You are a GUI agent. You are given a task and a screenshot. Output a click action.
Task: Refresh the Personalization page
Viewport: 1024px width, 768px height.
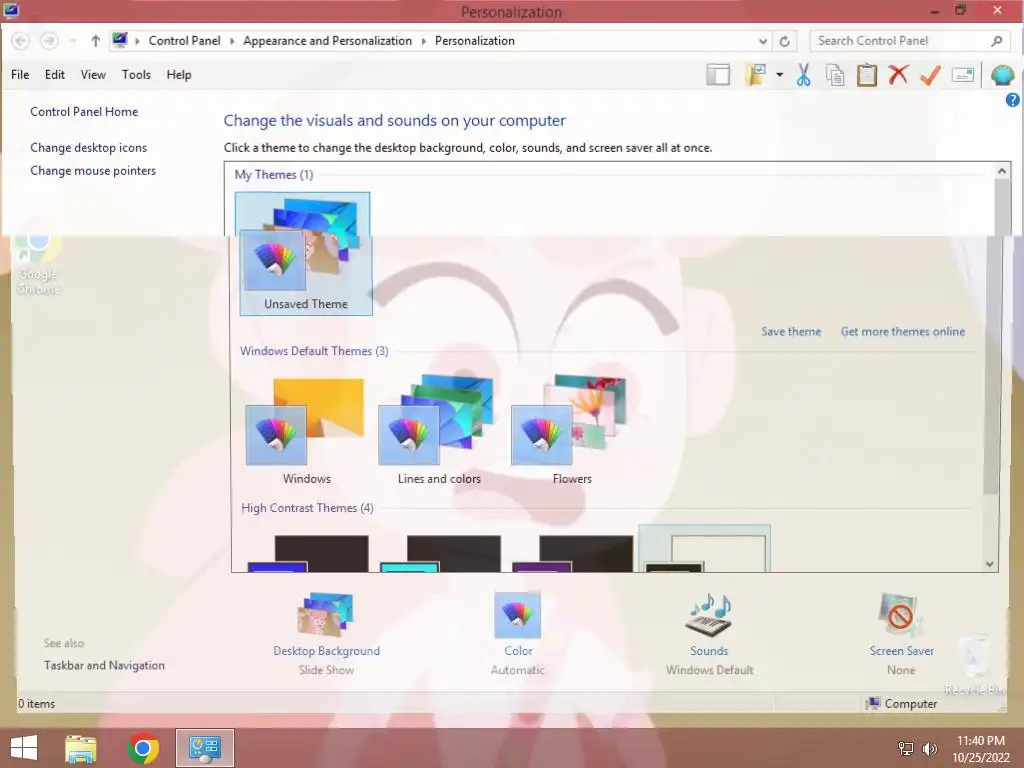[x=784, y=41]
